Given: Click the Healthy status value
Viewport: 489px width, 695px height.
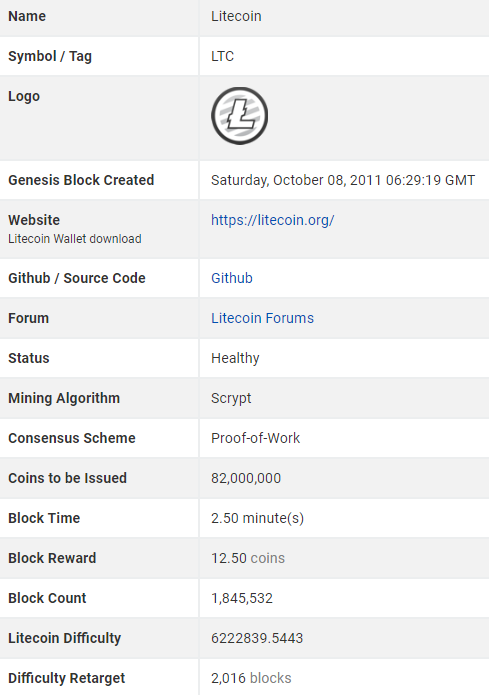Looking at the screenshot, I should pyautogui.click(x=235, y=358).
